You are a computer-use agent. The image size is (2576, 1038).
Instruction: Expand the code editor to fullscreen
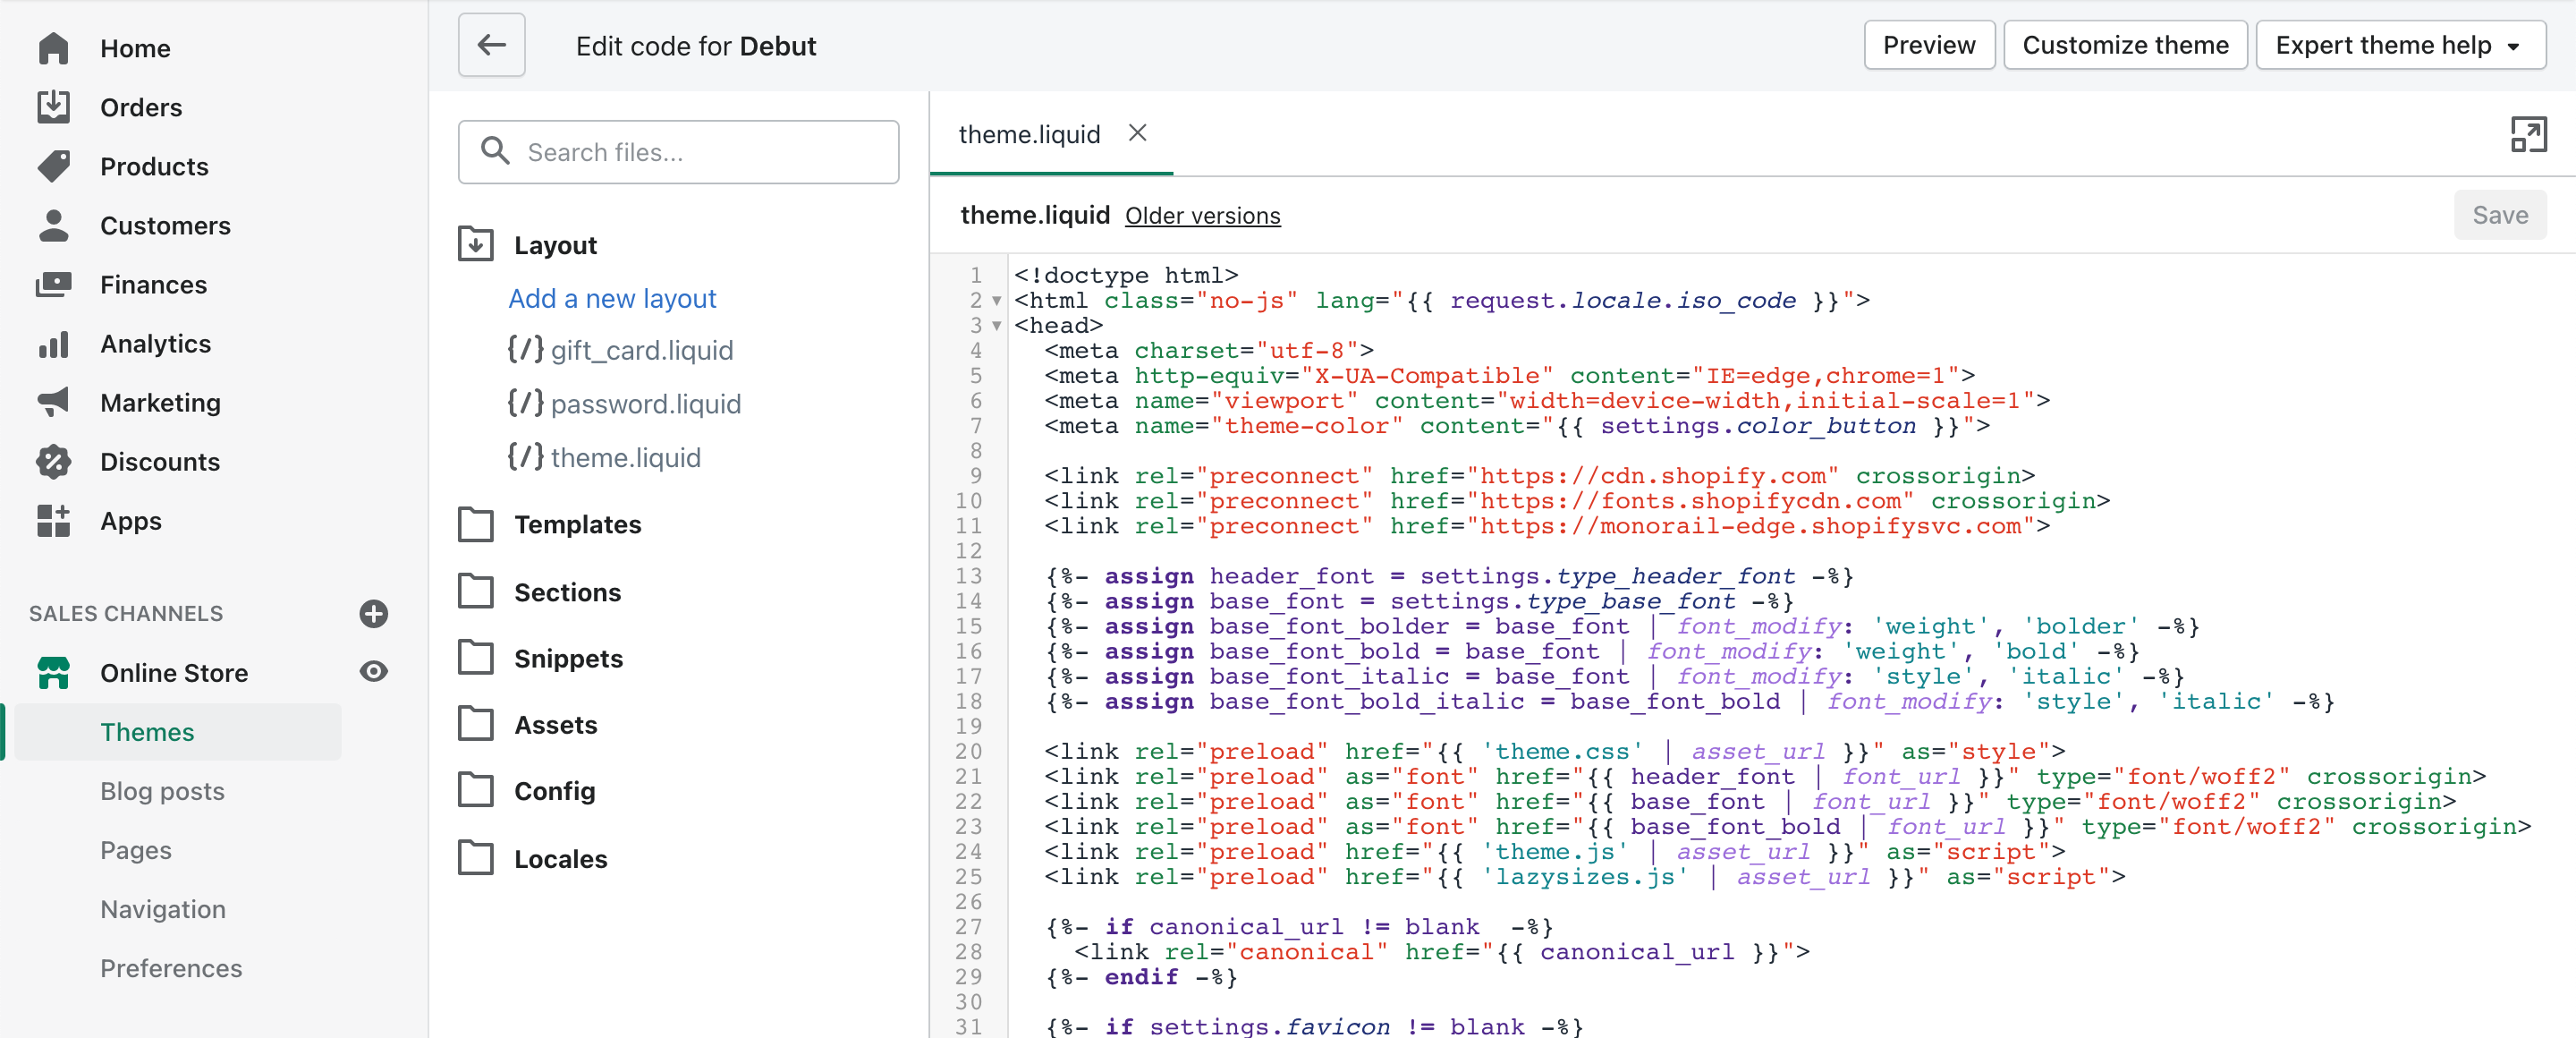click(2528, 134)
